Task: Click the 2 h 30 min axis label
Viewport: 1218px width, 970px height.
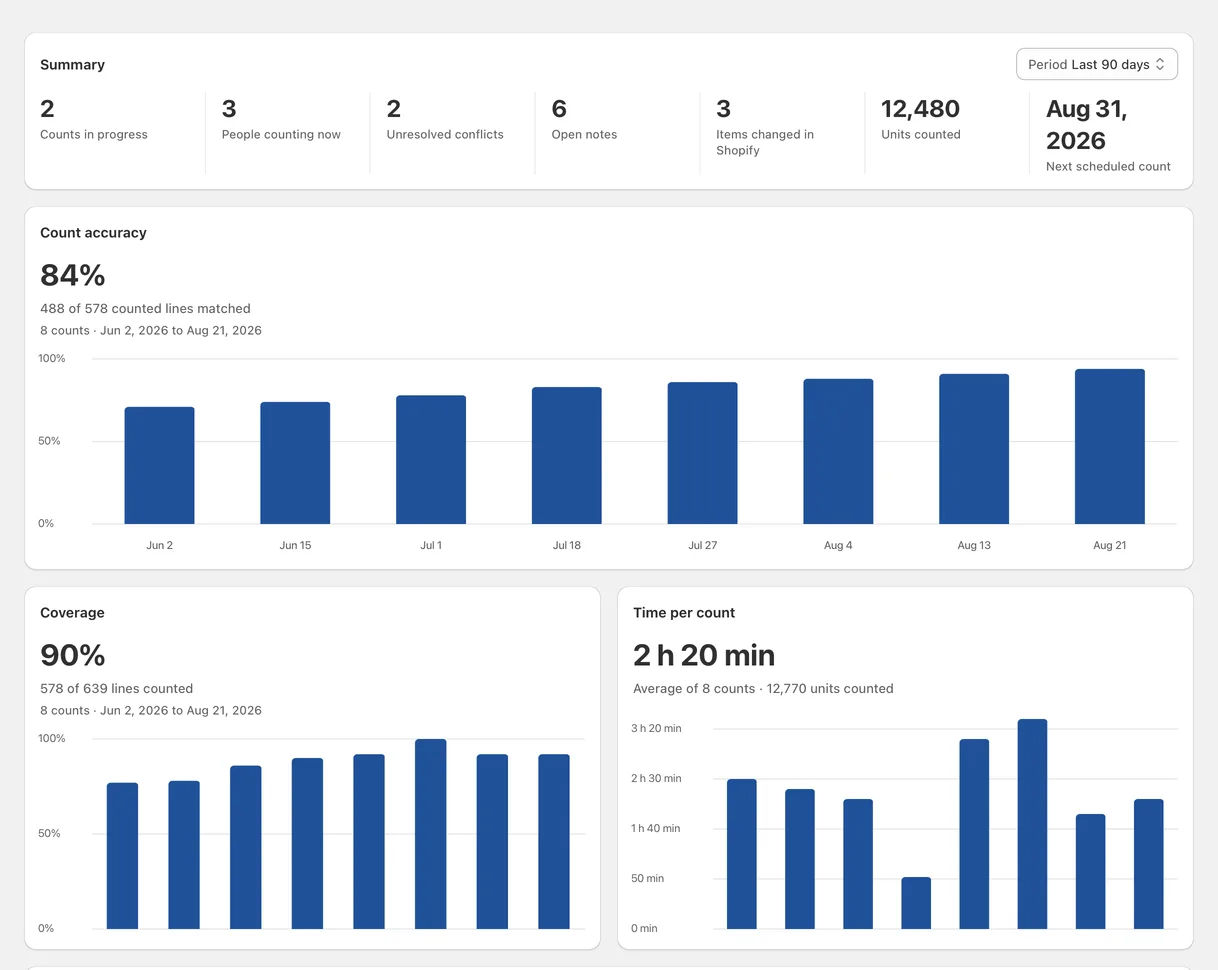Action: click(x=656, y=778)
